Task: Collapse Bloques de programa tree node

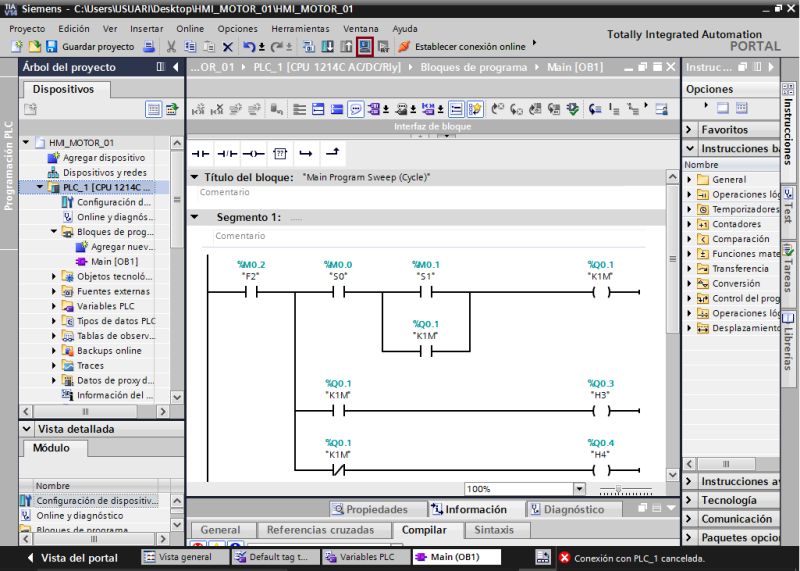Action: coord(54,232)
